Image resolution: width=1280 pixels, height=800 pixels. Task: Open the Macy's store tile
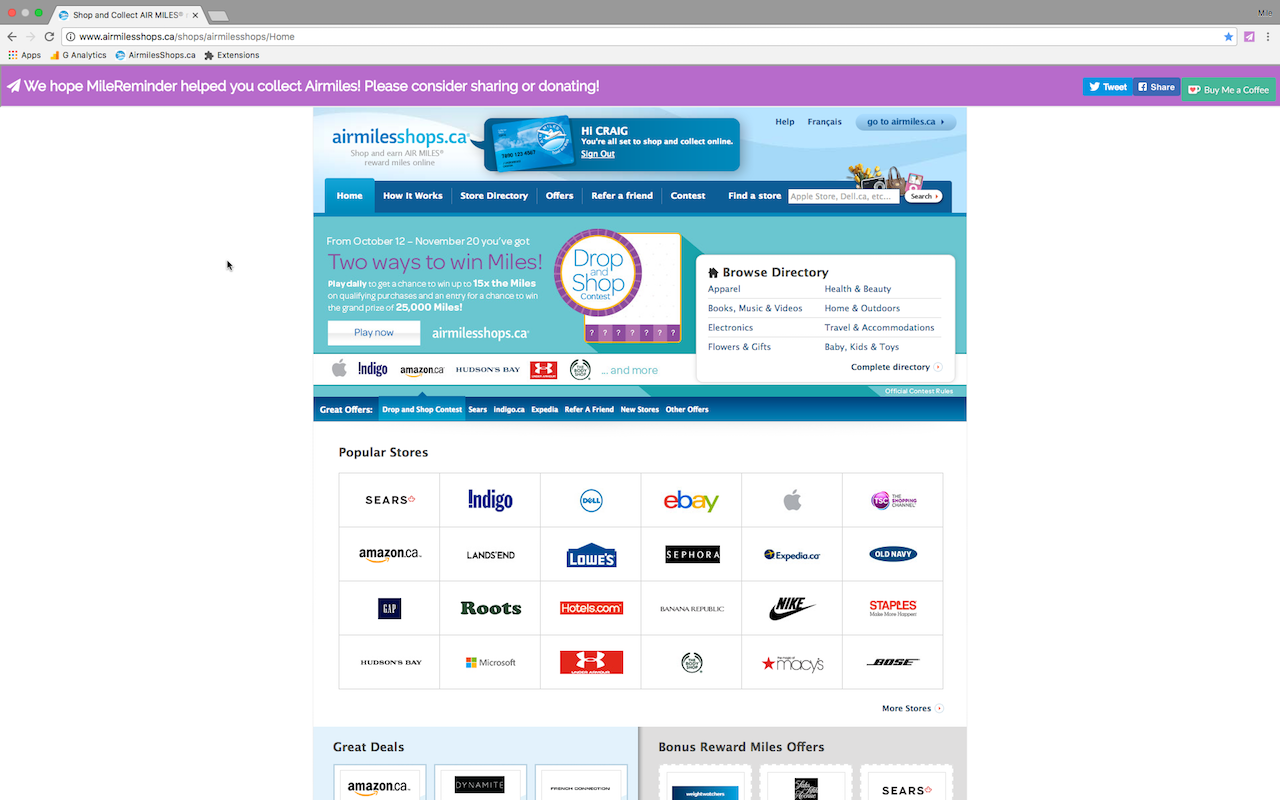(x=792, y=662)
